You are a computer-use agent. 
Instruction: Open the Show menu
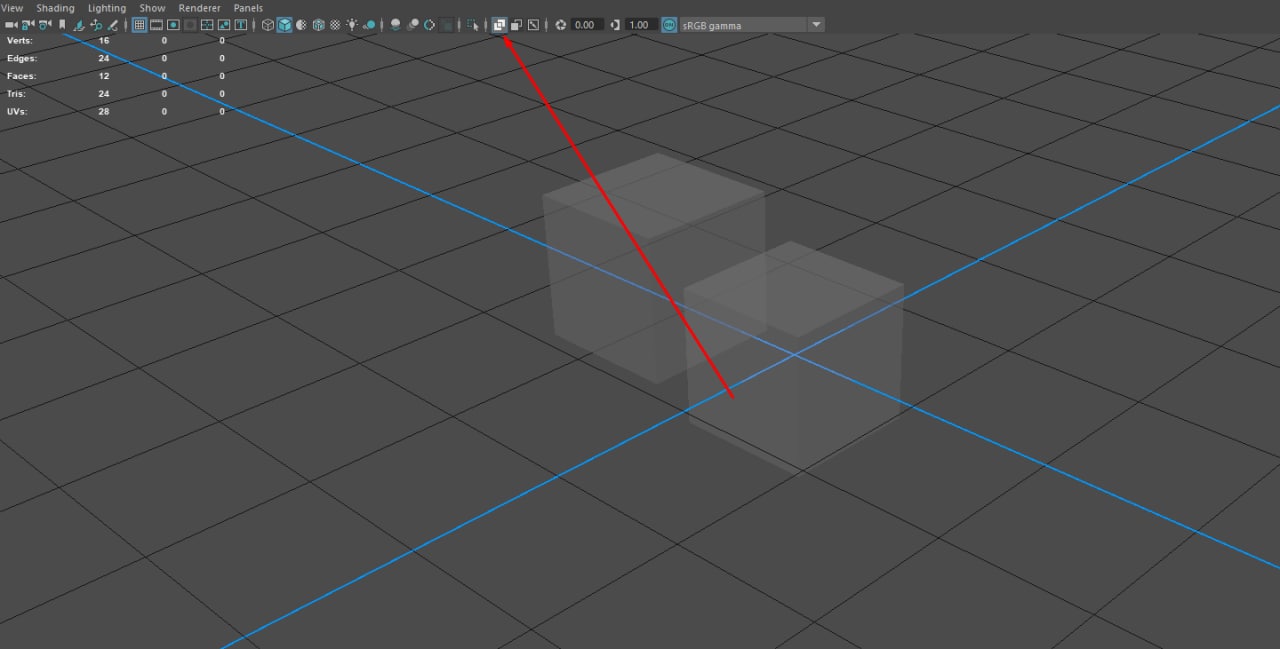[x=152, y=8]
